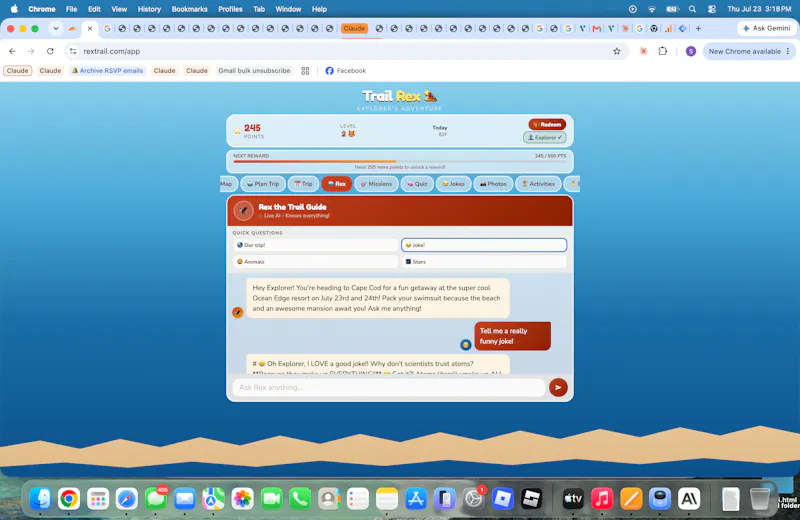800x520 pixels.
Task: Open the Activities tab
Action: point(538,184)
